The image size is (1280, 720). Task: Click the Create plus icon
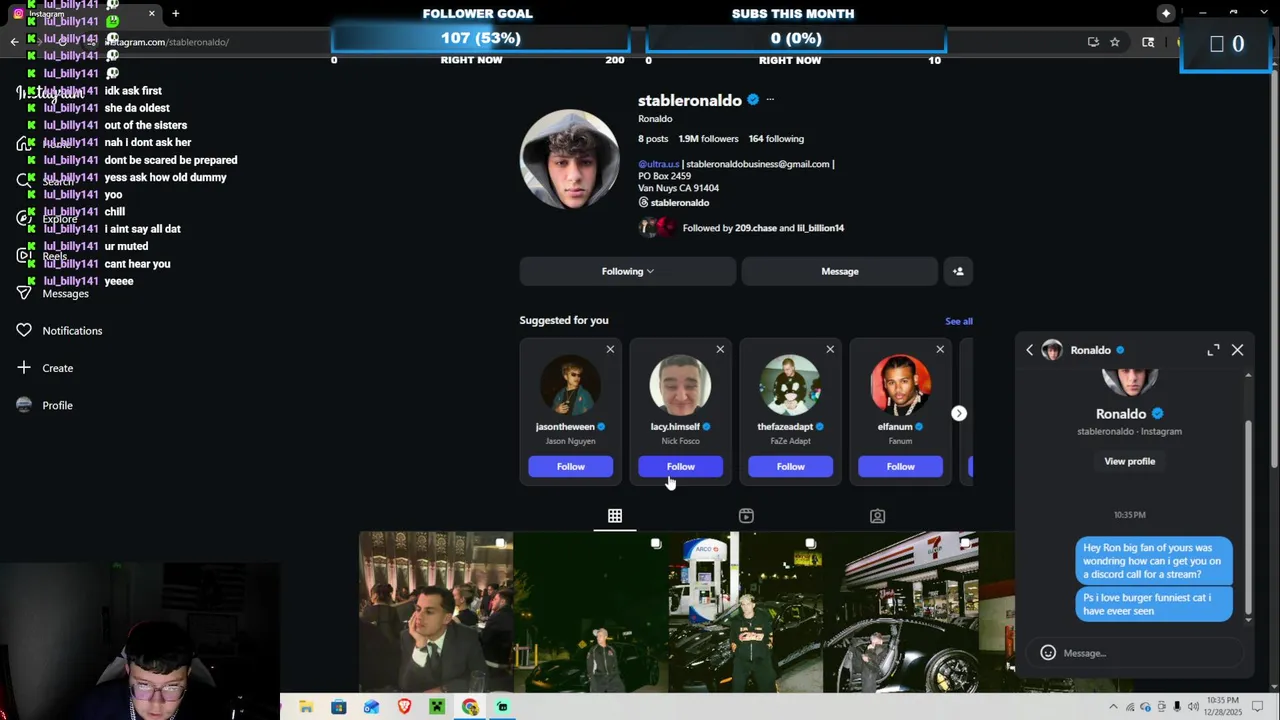pos(24,368)
